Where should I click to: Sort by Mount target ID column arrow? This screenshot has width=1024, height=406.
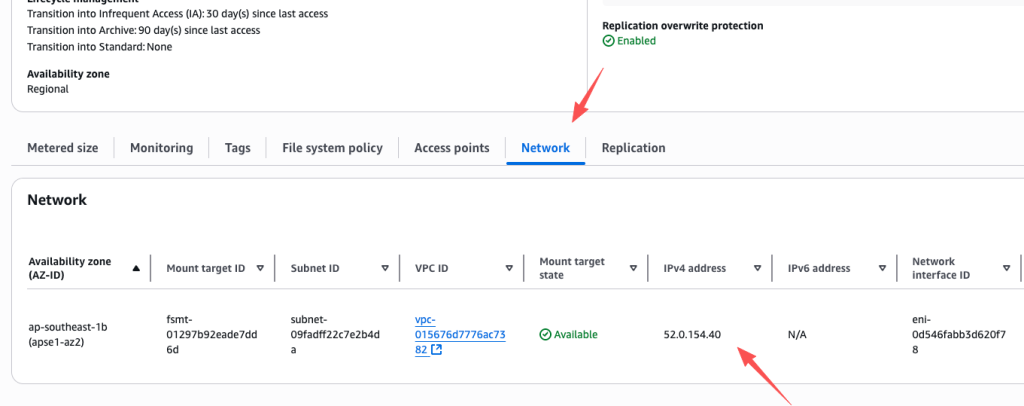(260, 268)
